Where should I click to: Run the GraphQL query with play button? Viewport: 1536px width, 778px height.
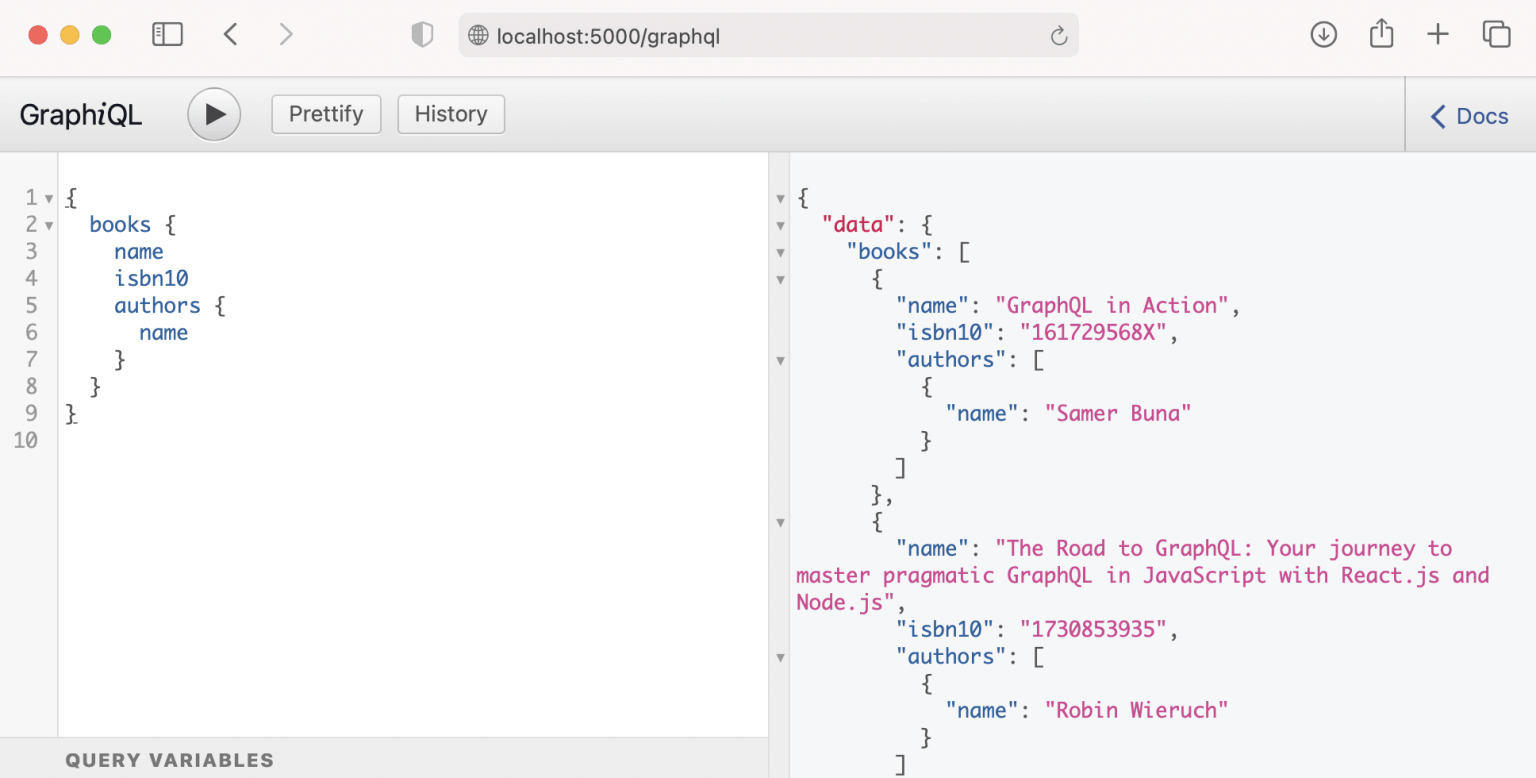214,114
